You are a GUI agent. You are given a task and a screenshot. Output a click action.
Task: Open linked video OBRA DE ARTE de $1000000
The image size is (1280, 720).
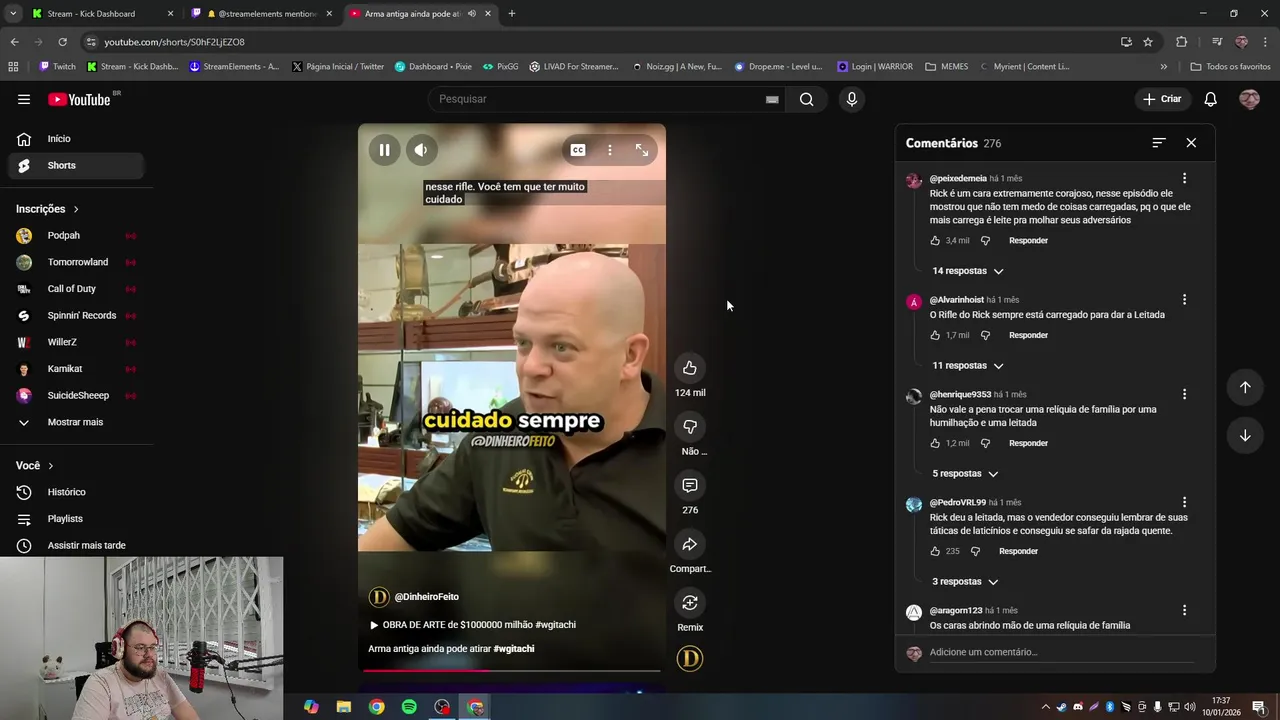coord(473,625)
